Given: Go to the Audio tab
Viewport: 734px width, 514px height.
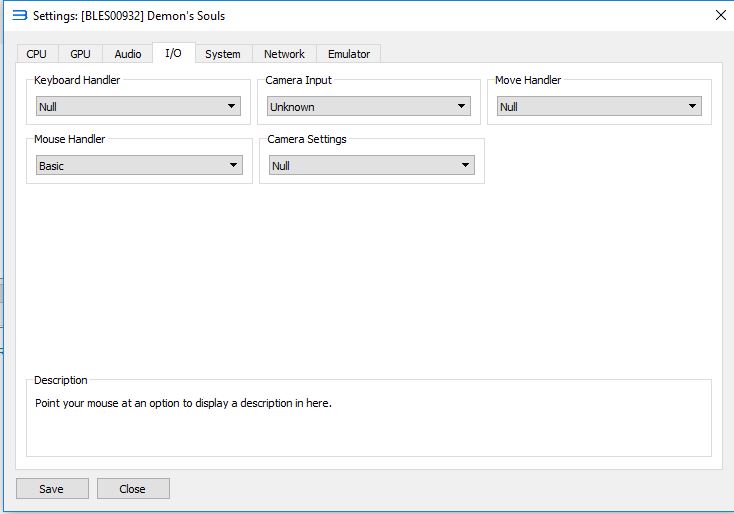Looking at the screenshot, I should [128, 54].
